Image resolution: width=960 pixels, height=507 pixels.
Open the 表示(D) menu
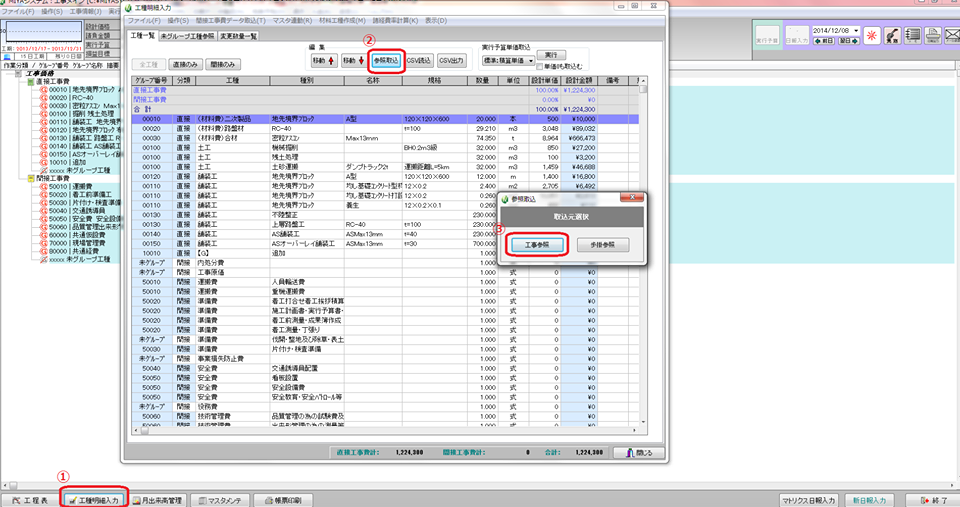[435, 21]
